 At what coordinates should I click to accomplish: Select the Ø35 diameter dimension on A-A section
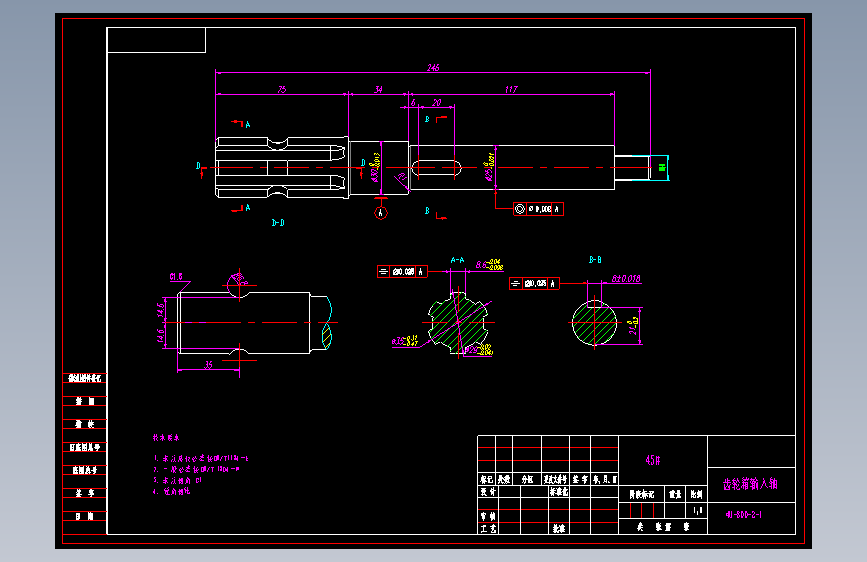point(405,341)
